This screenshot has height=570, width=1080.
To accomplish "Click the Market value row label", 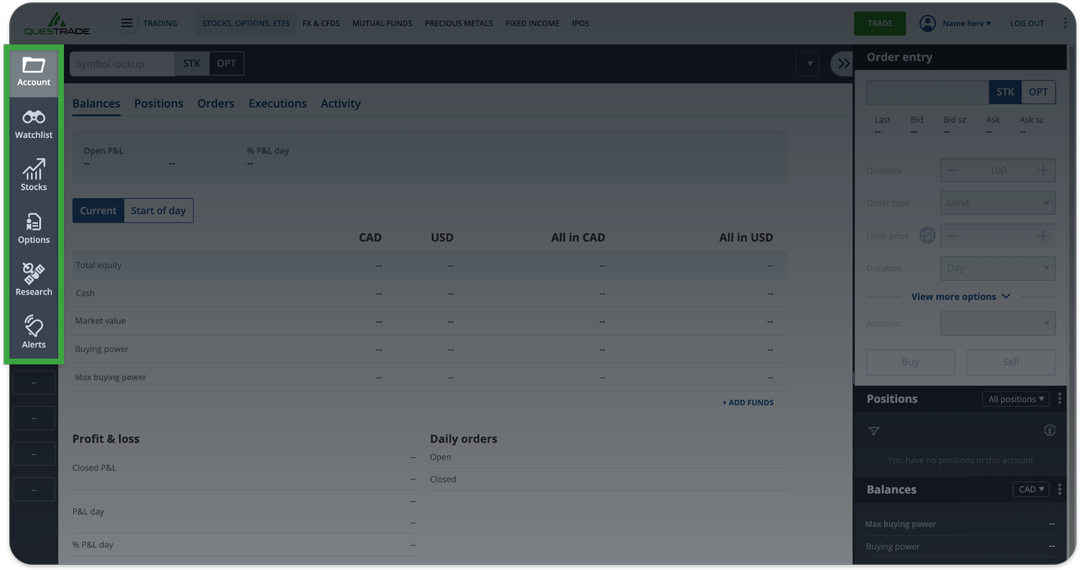I will coord(101,321).
